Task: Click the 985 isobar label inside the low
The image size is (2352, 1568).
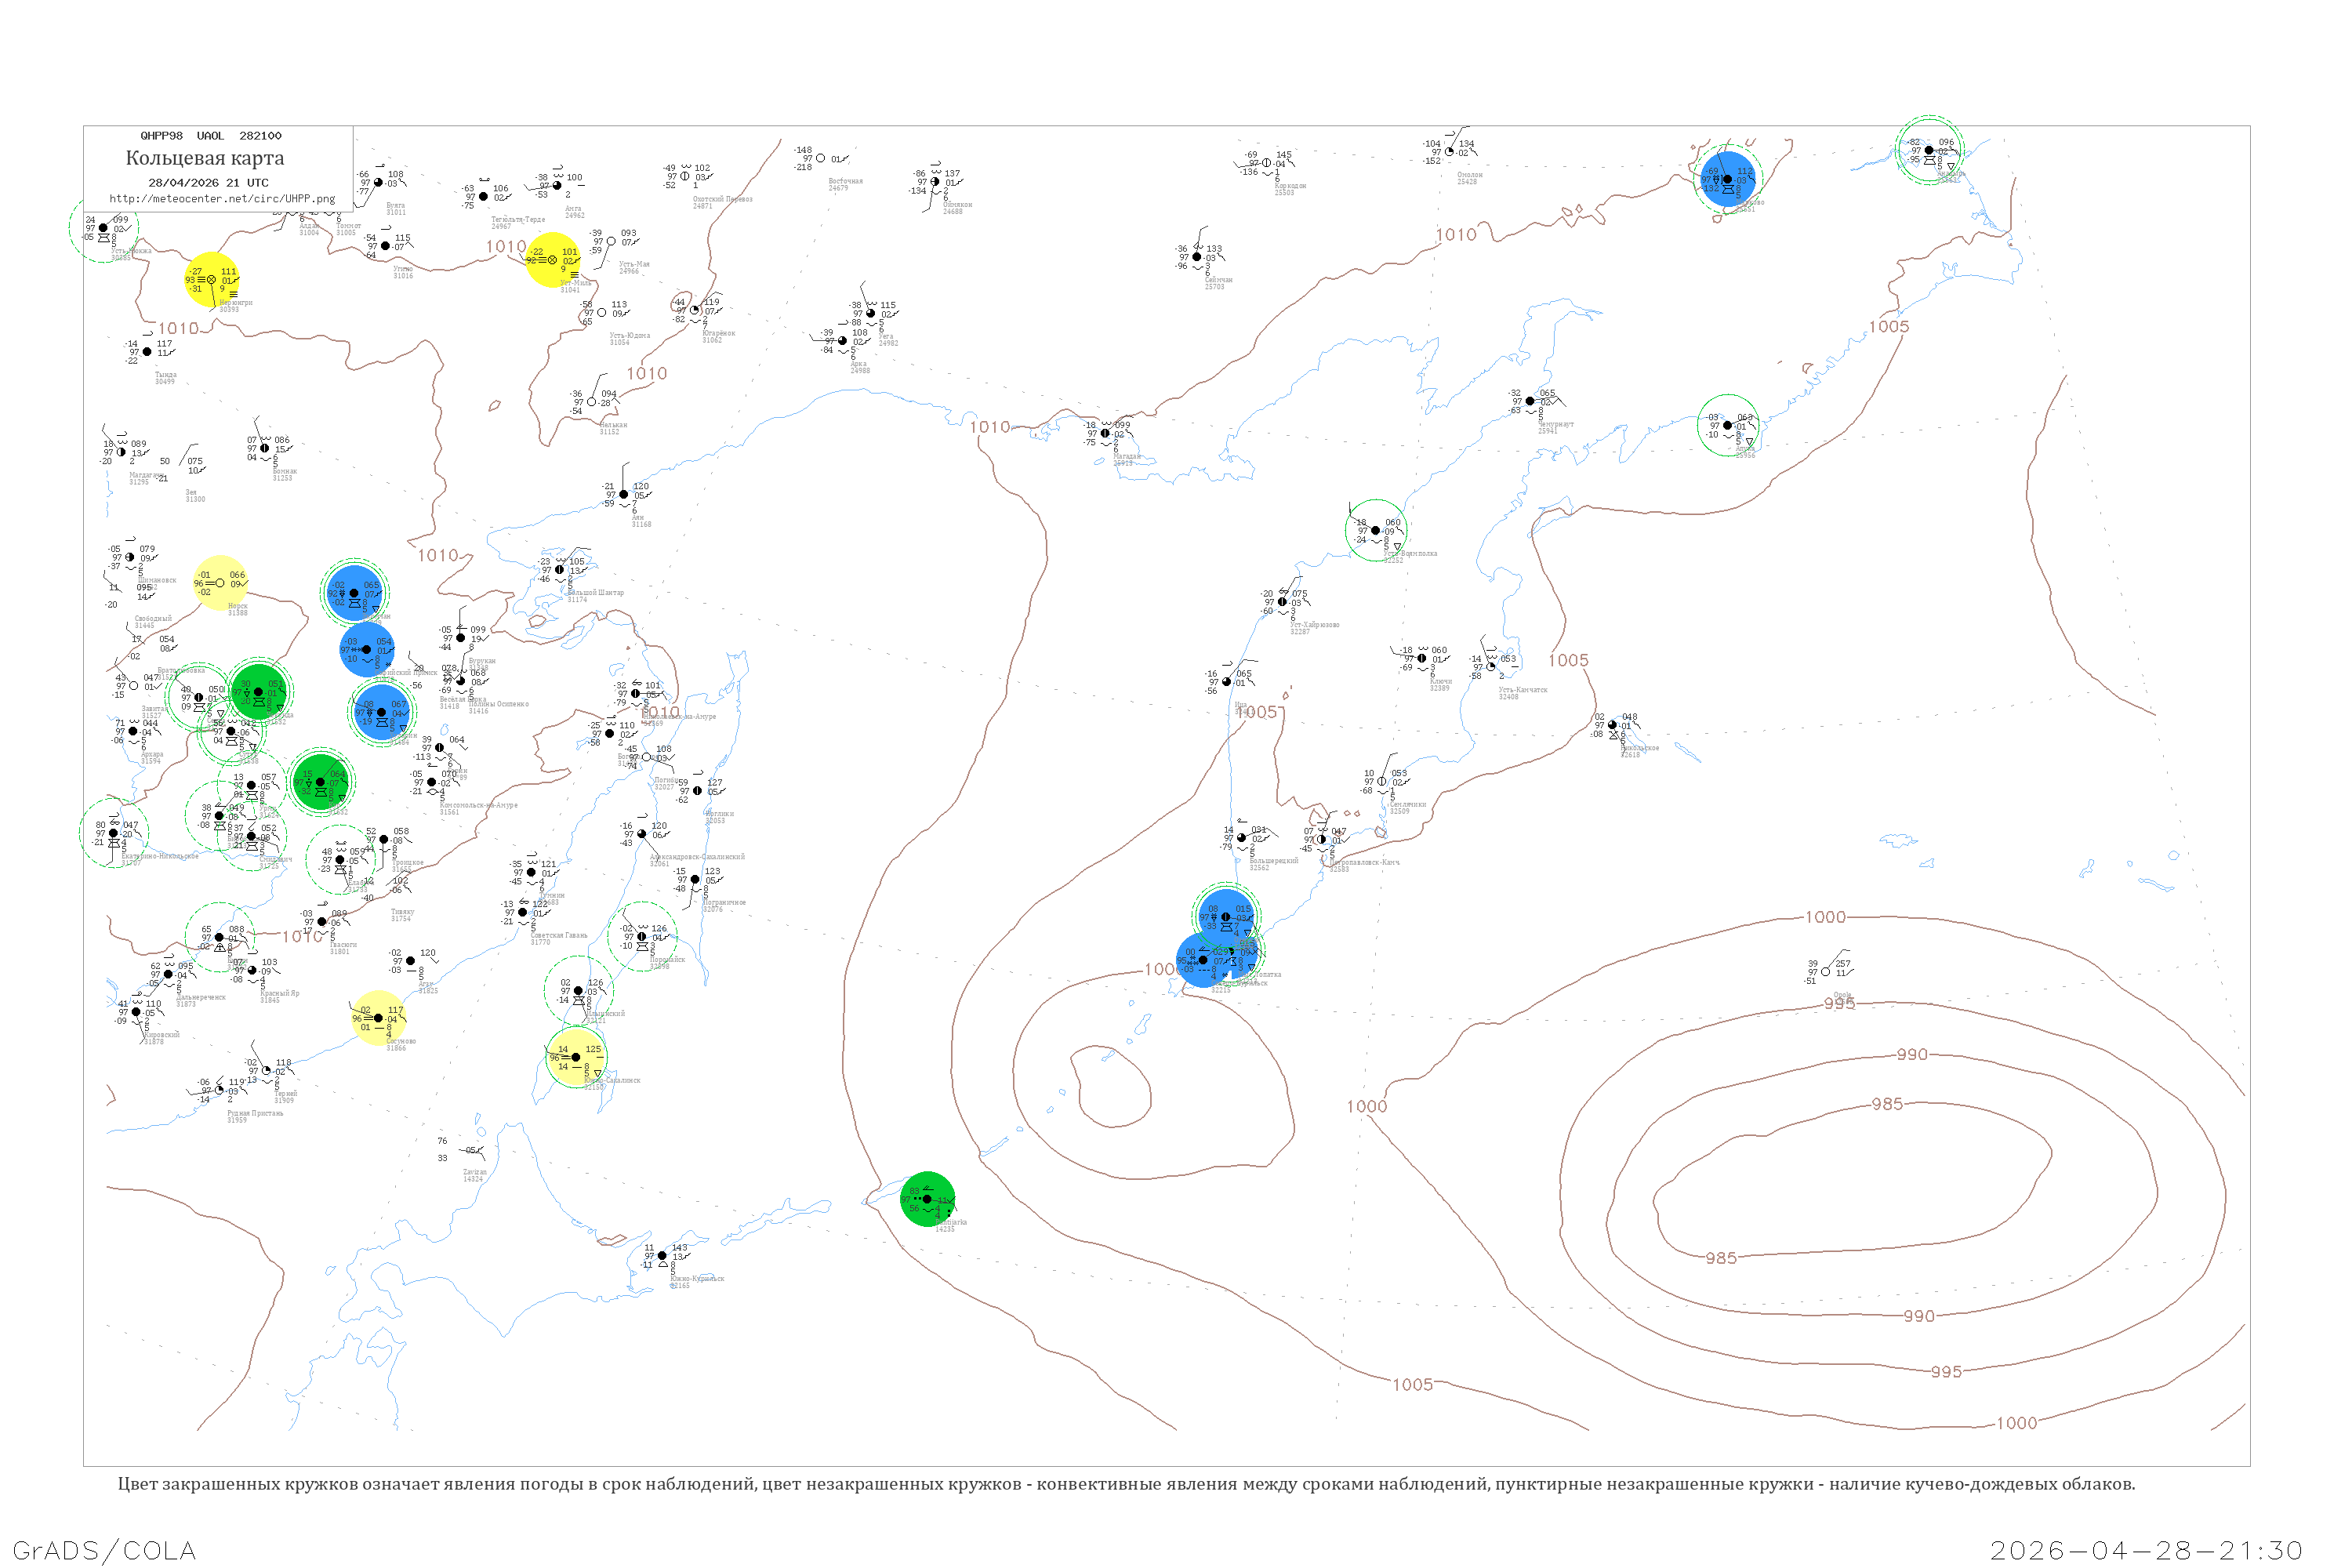Action: (1887, 1104)
